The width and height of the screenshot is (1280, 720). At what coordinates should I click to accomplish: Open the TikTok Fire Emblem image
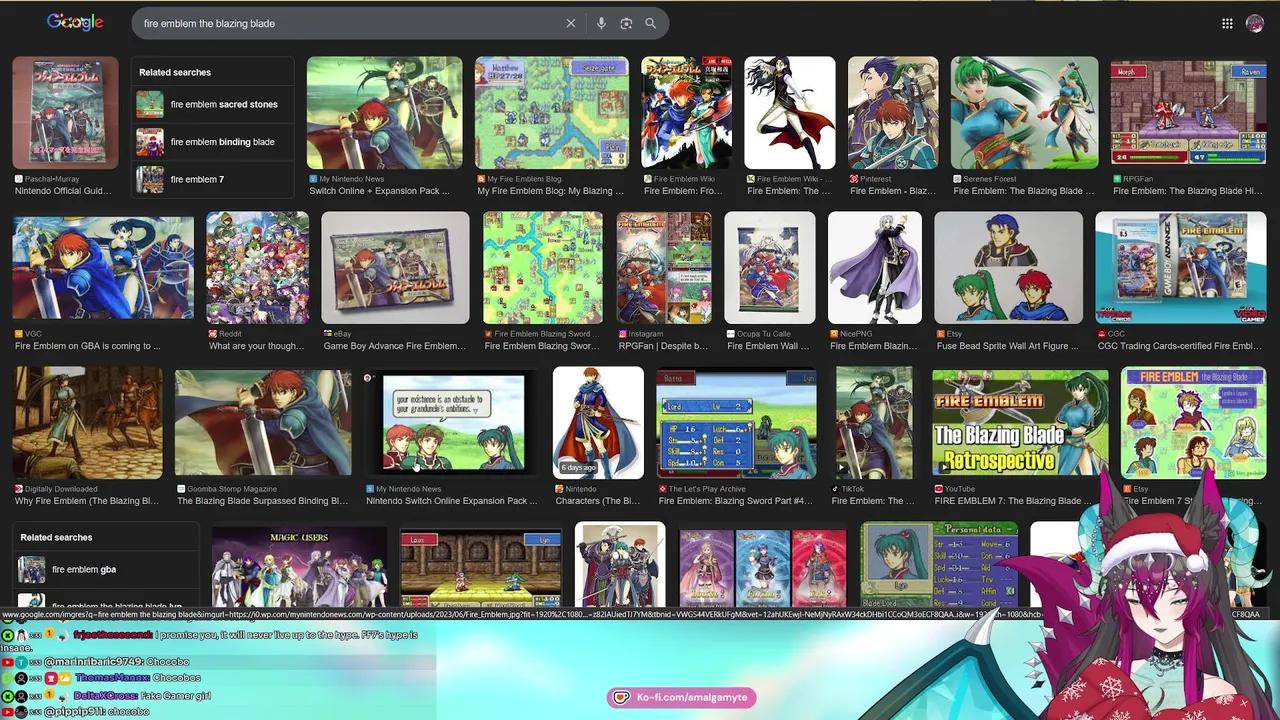pos(874,422)
